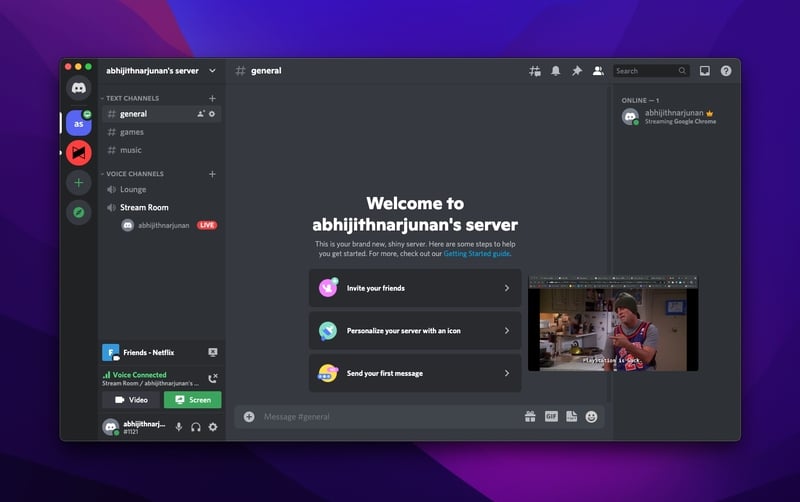The height and width of the screenshot is (502, 800).
Task: Click the green Screen share button
Action: pos(193,400)
